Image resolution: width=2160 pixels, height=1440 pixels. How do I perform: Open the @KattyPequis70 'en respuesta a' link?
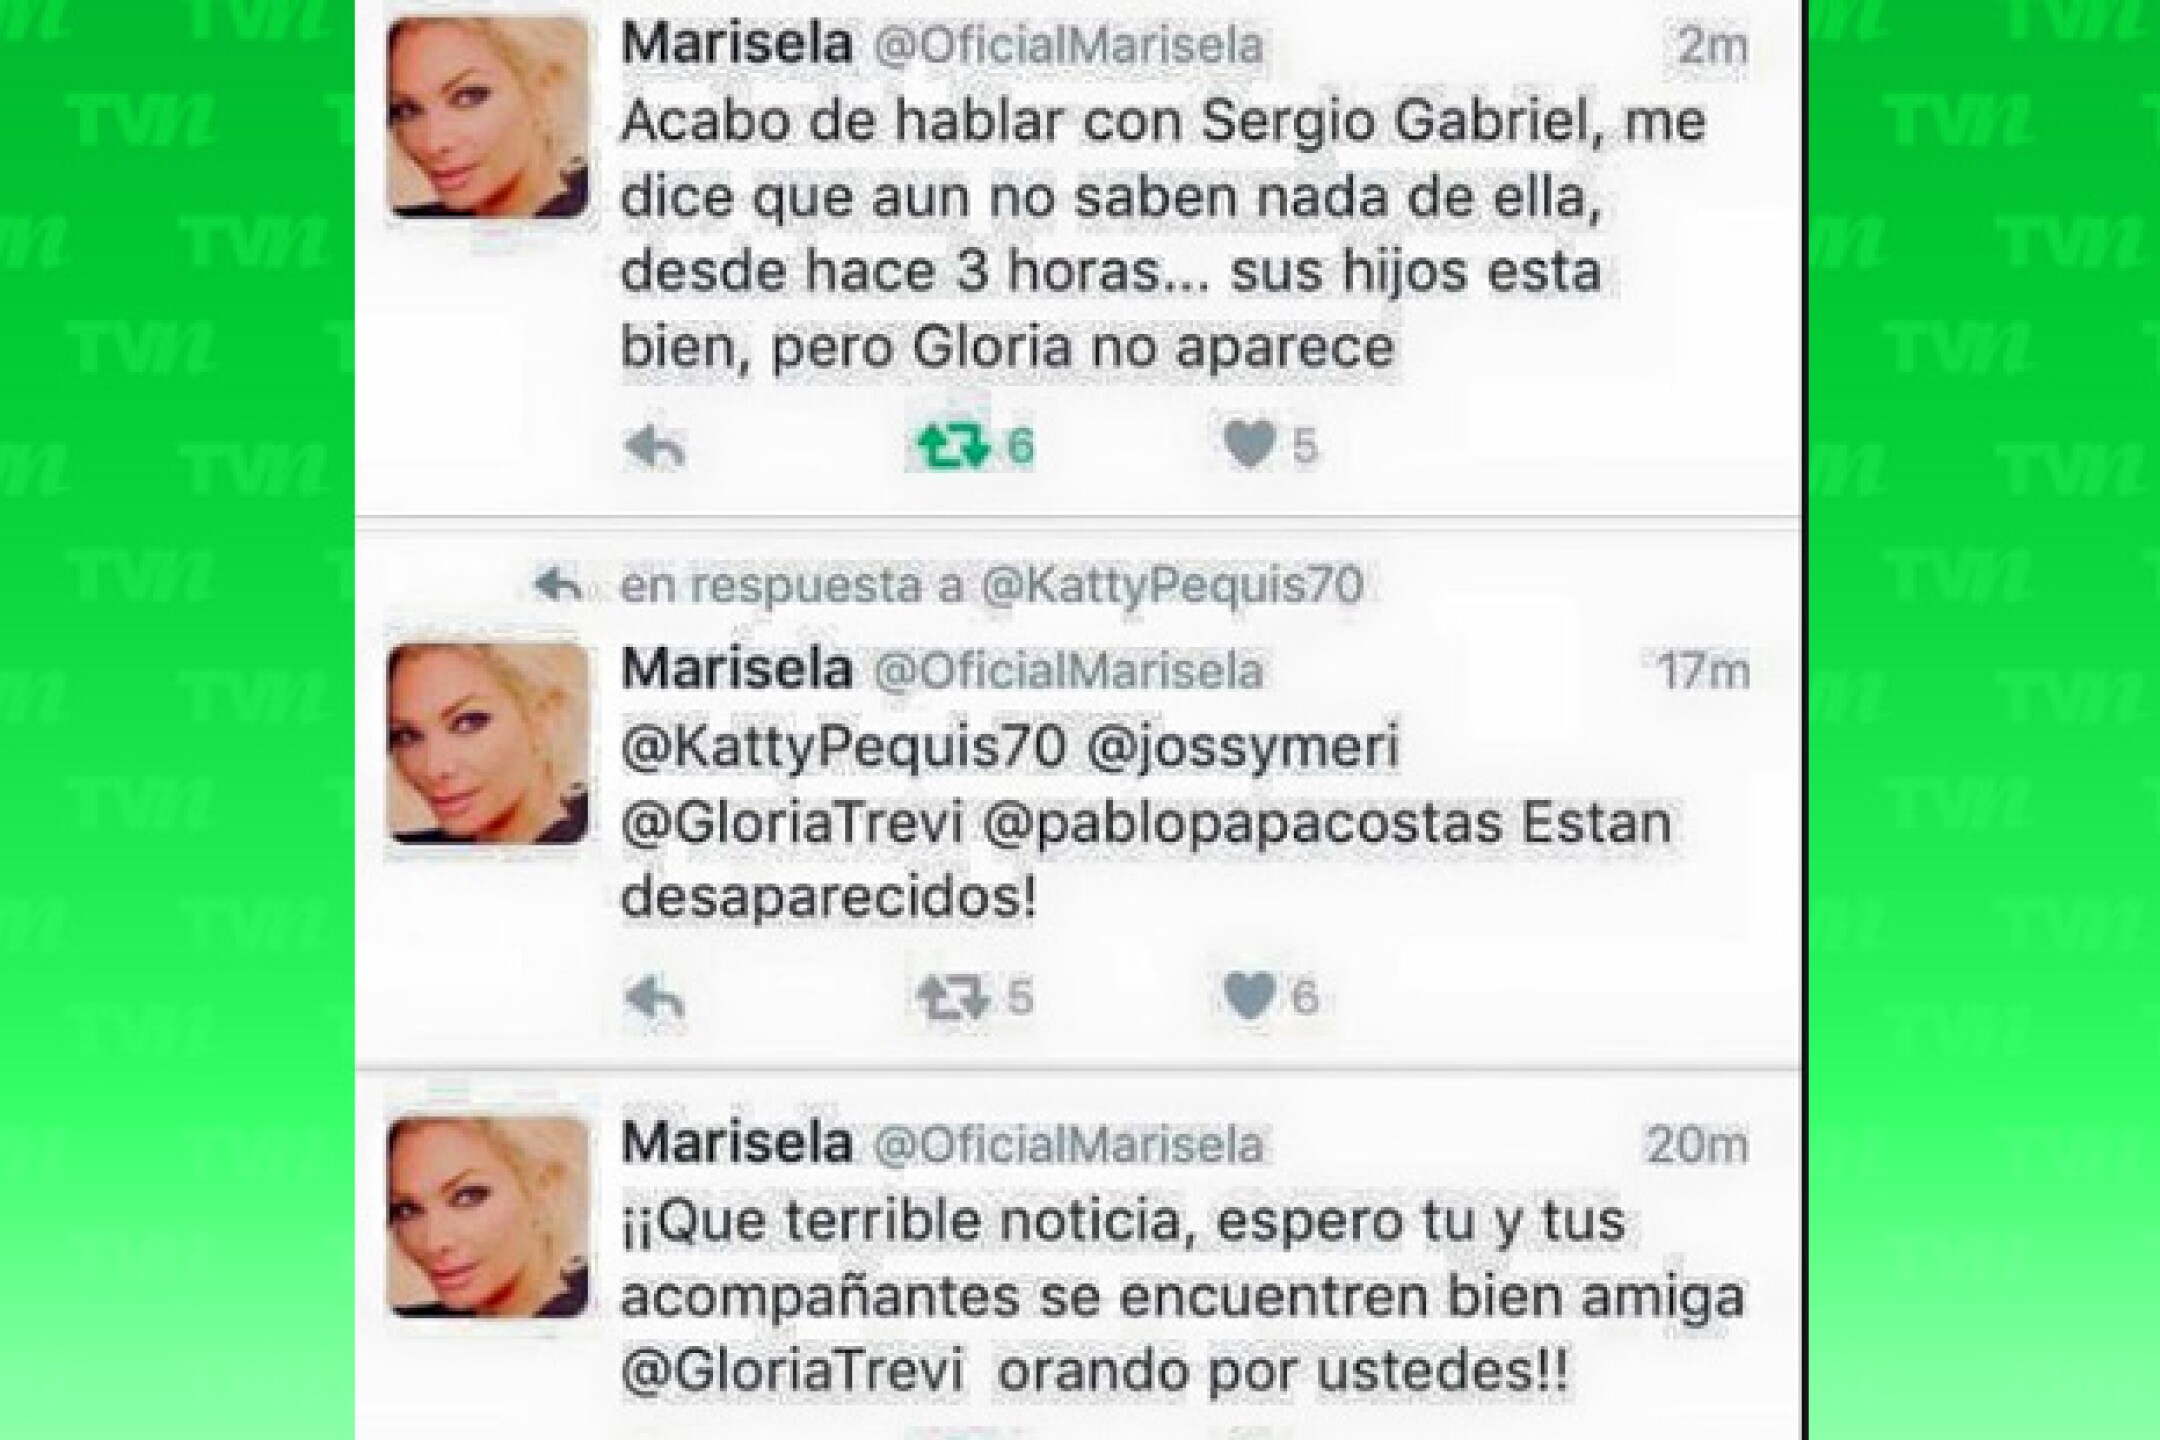pos(1172,586)
